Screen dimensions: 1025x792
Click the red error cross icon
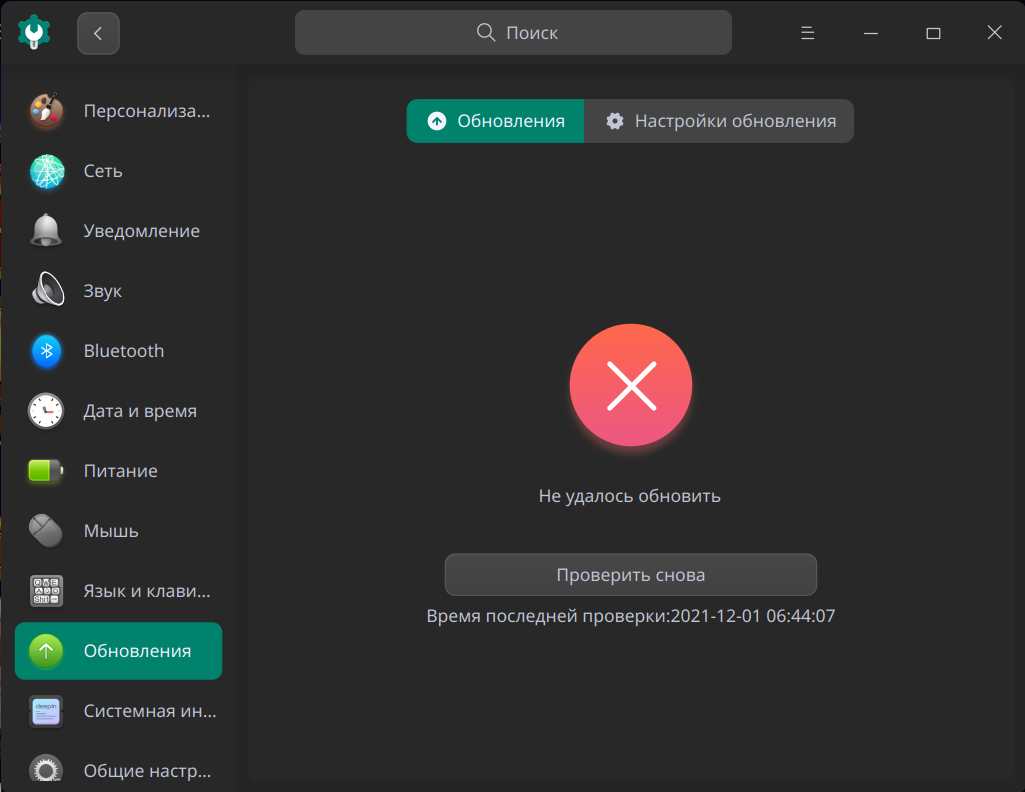point(630,385)
